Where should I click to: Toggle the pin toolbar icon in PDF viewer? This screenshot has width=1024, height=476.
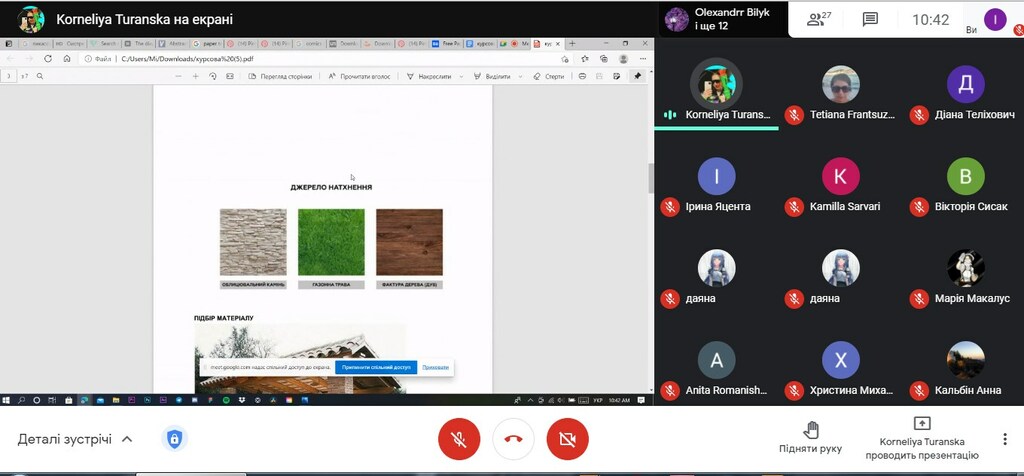(x=638, y=76)
